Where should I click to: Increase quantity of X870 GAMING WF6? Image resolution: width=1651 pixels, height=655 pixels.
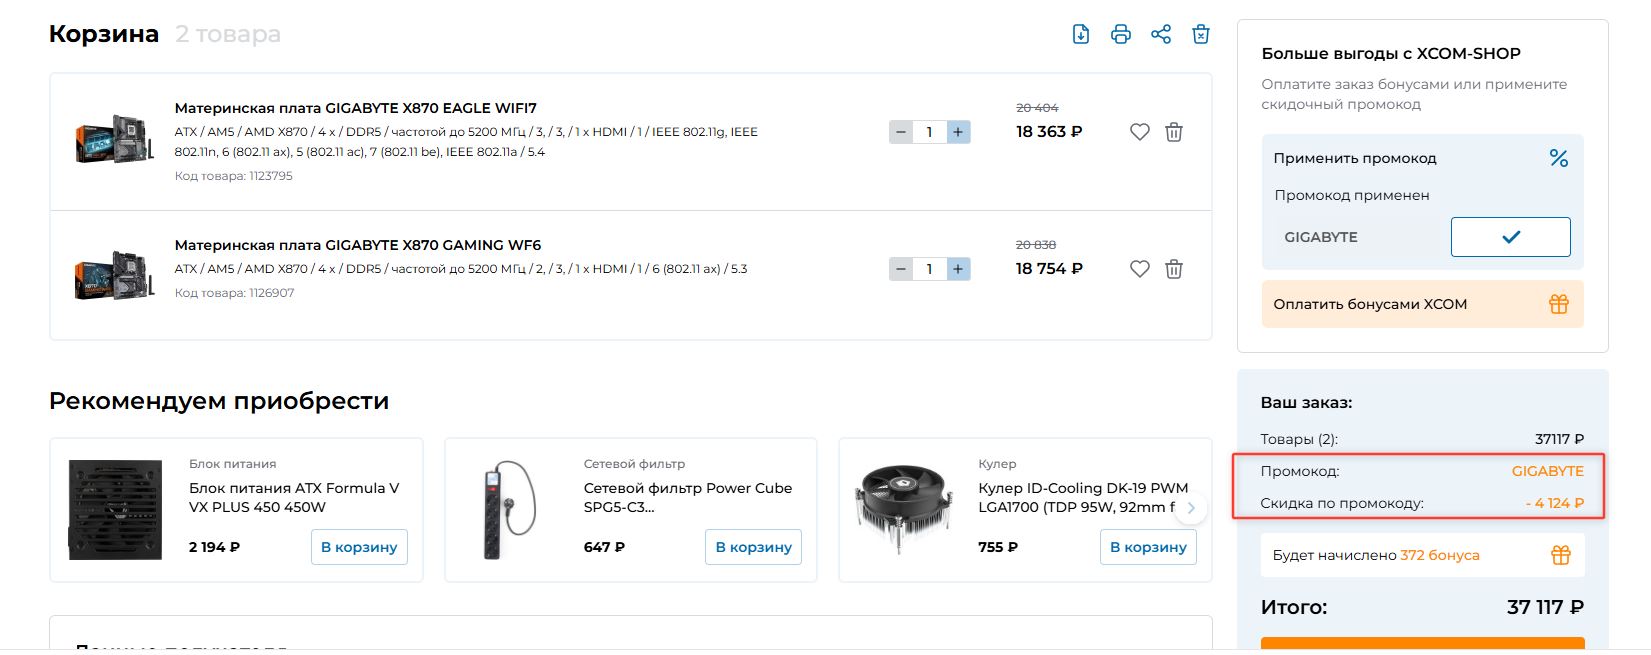tap(958, 269)
